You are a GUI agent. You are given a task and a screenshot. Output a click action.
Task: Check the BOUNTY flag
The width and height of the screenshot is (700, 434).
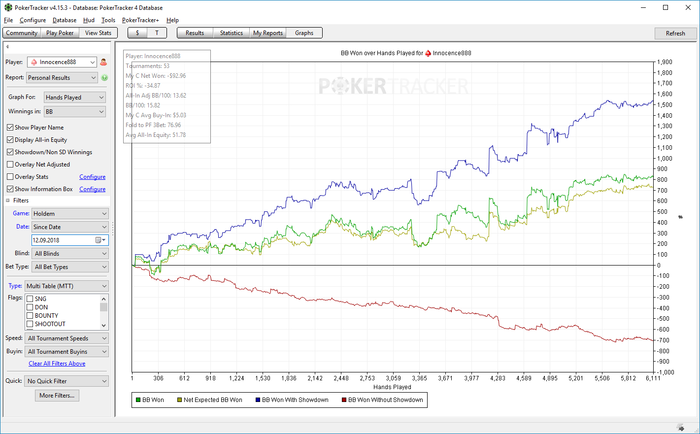pyautogui.click(x=30, y=316)
